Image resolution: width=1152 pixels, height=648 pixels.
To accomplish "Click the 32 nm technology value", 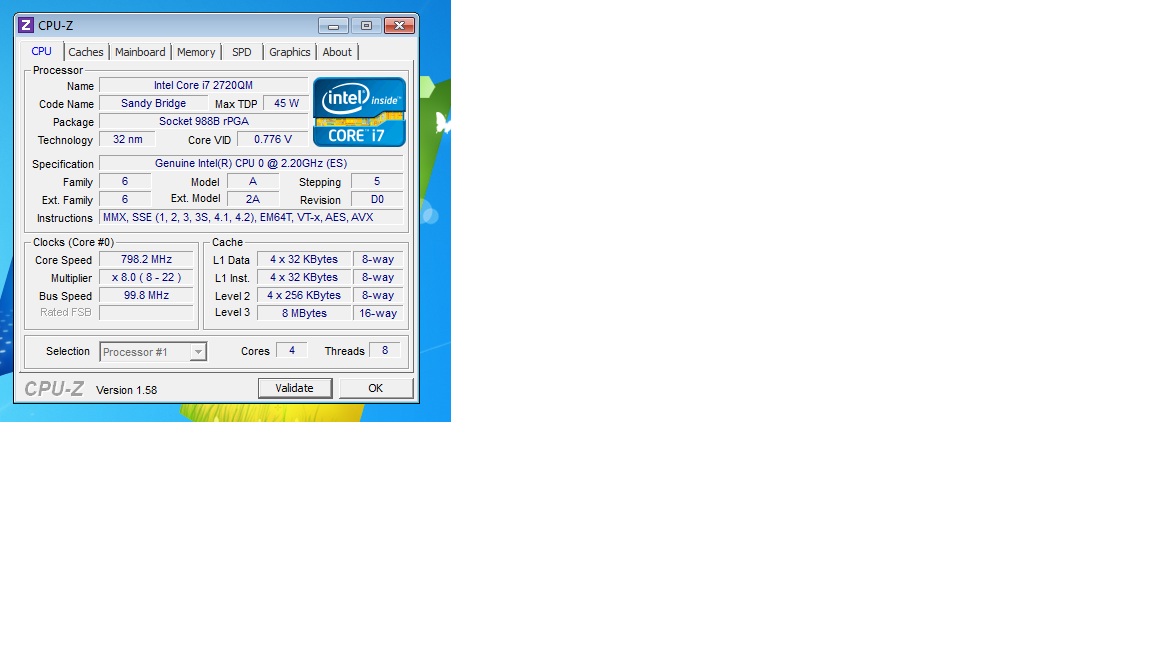I will click(128, 140).
